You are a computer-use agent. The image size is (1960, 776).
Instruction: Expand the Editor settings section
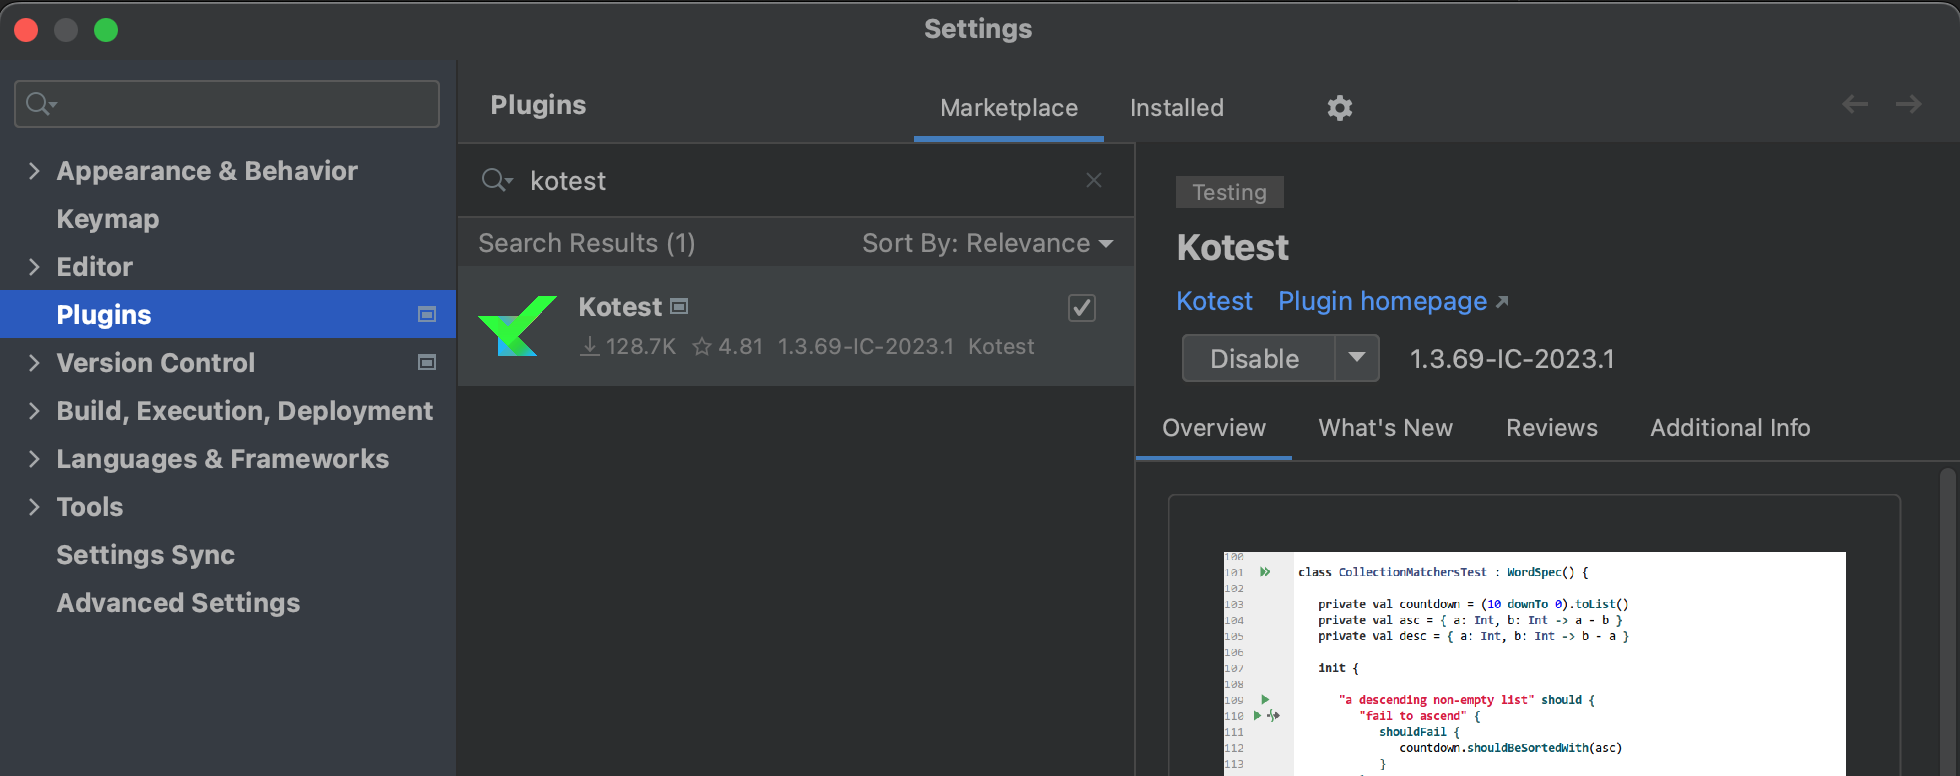tap(34, 267)
